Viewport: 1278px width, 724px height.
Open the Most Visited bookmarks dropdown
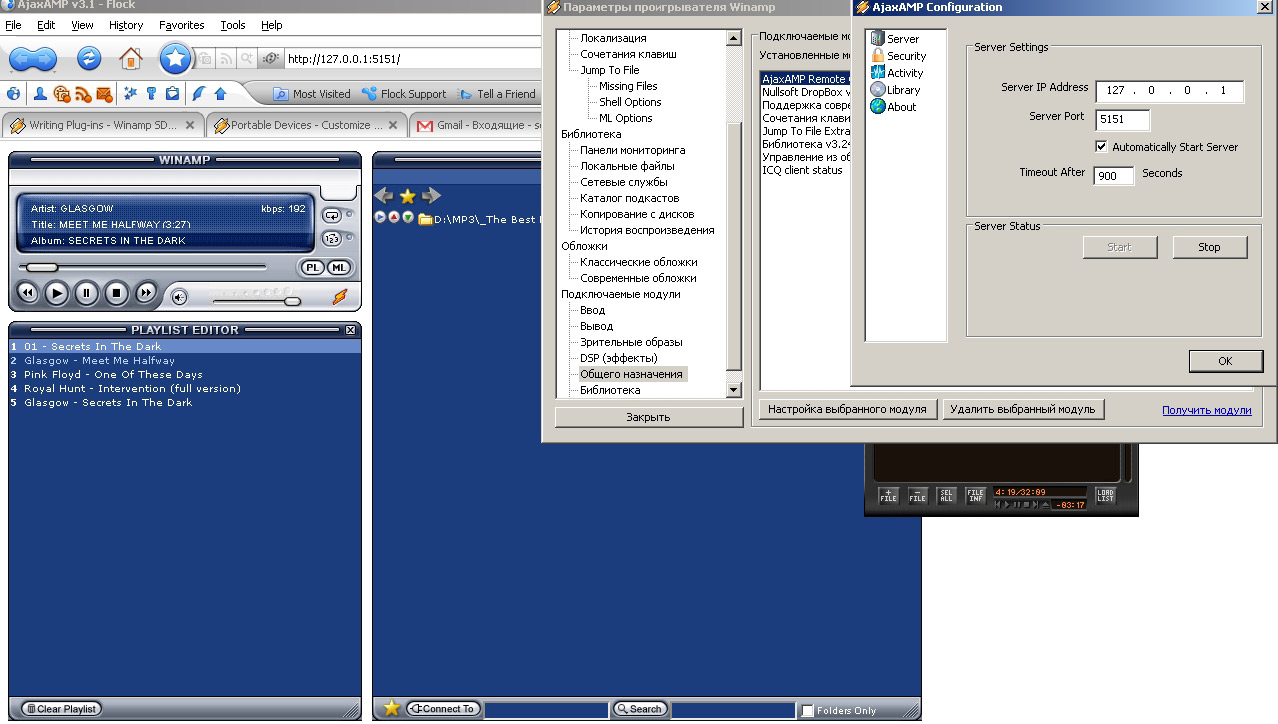pos(312,94)
